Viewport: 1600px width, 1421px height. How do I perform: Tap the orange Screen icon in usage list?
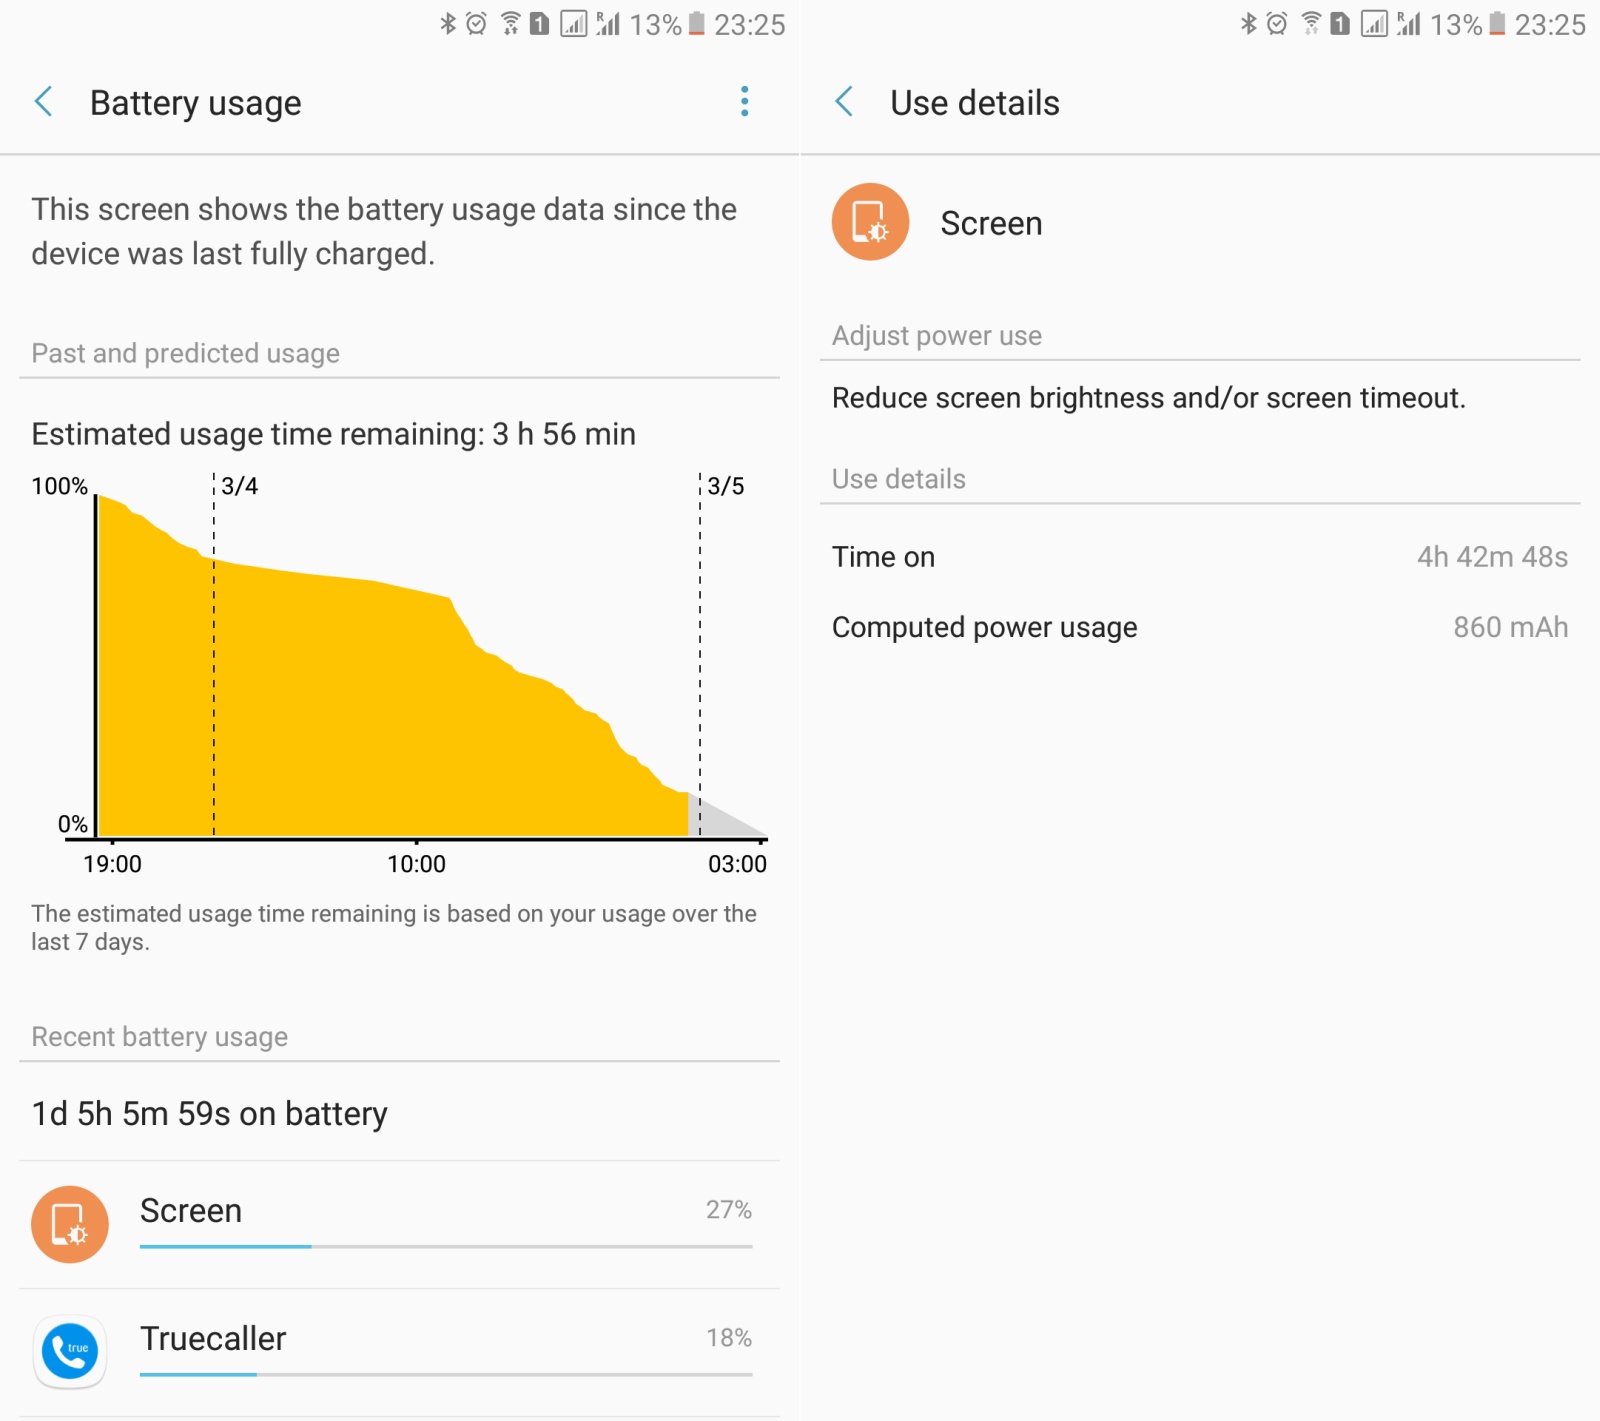pos(70,1224)
